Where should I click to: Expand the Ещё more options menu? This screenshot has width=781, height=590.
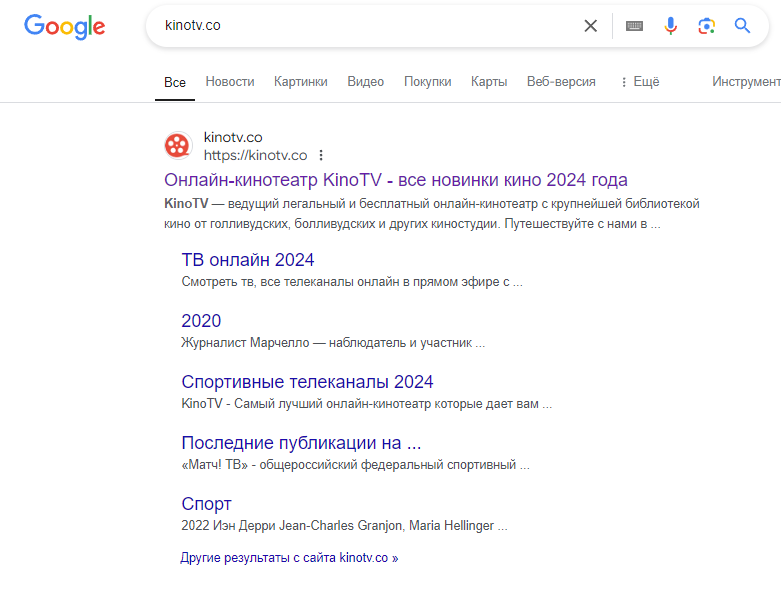click(x=640, y=82)
